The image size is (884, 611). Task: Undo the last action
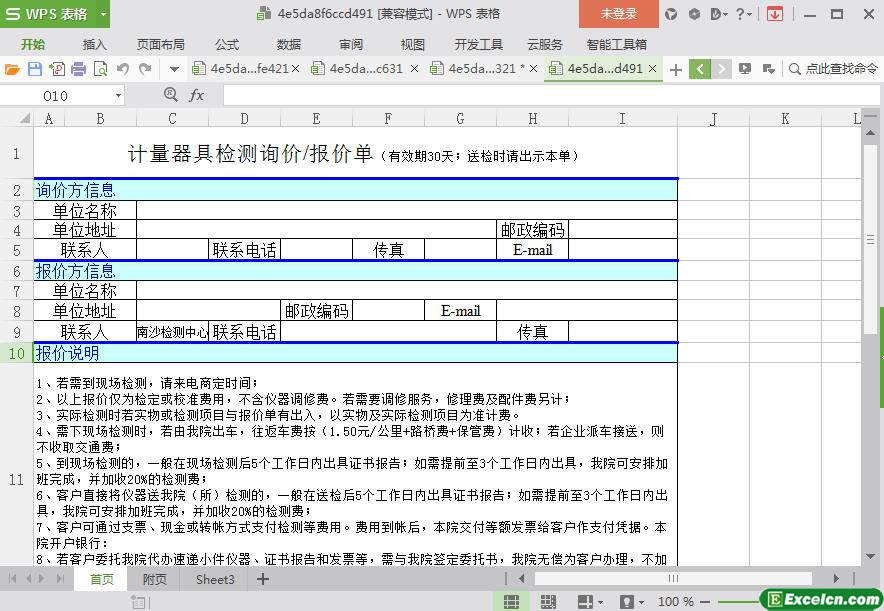point(123,69)
